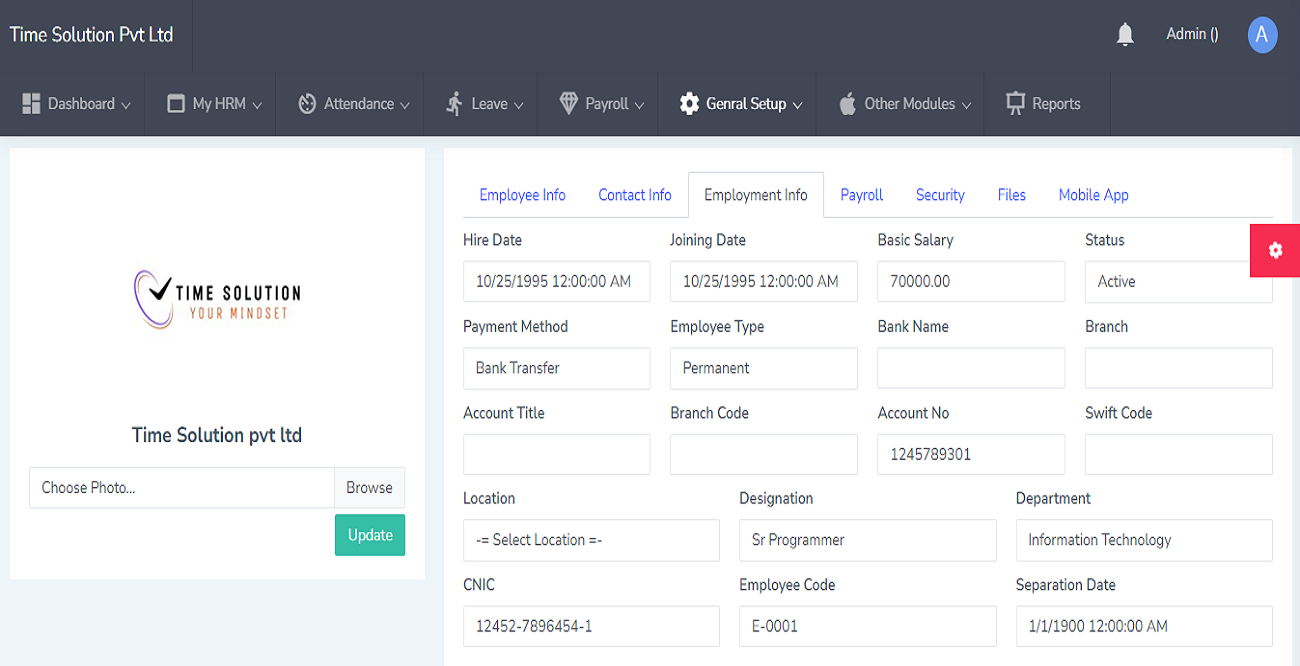
Task: Click the Leave walking person icon
Action: [x=455, y=104]
